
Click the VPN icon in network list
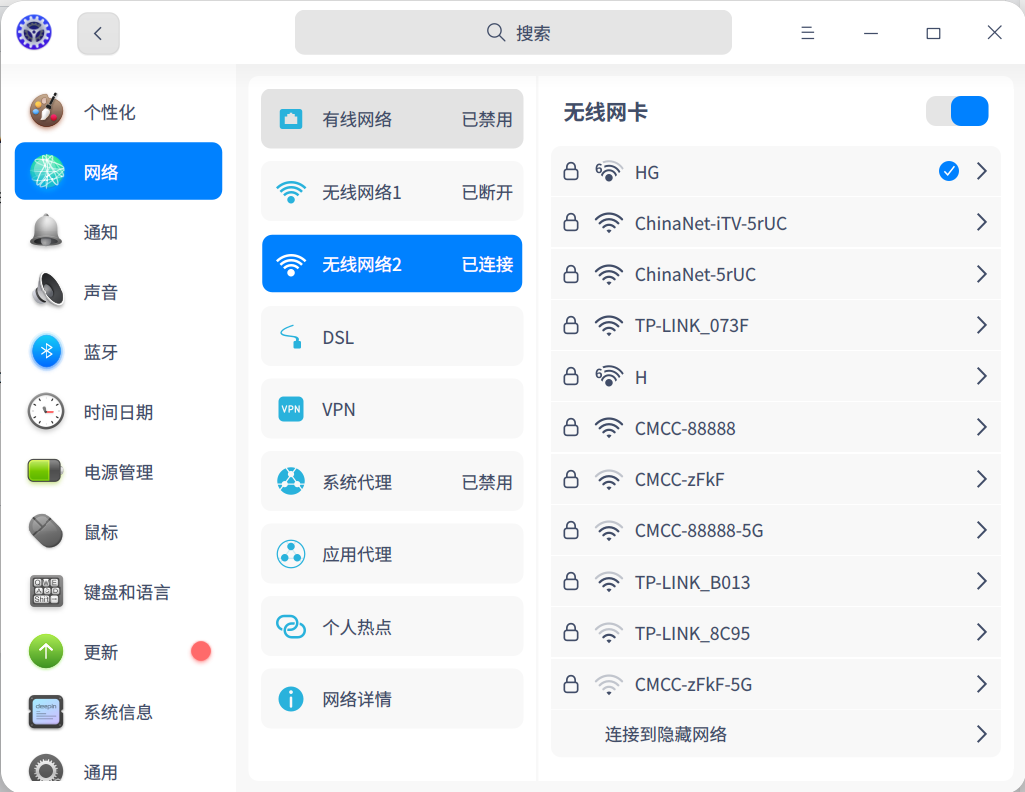(x=290, y=408)
